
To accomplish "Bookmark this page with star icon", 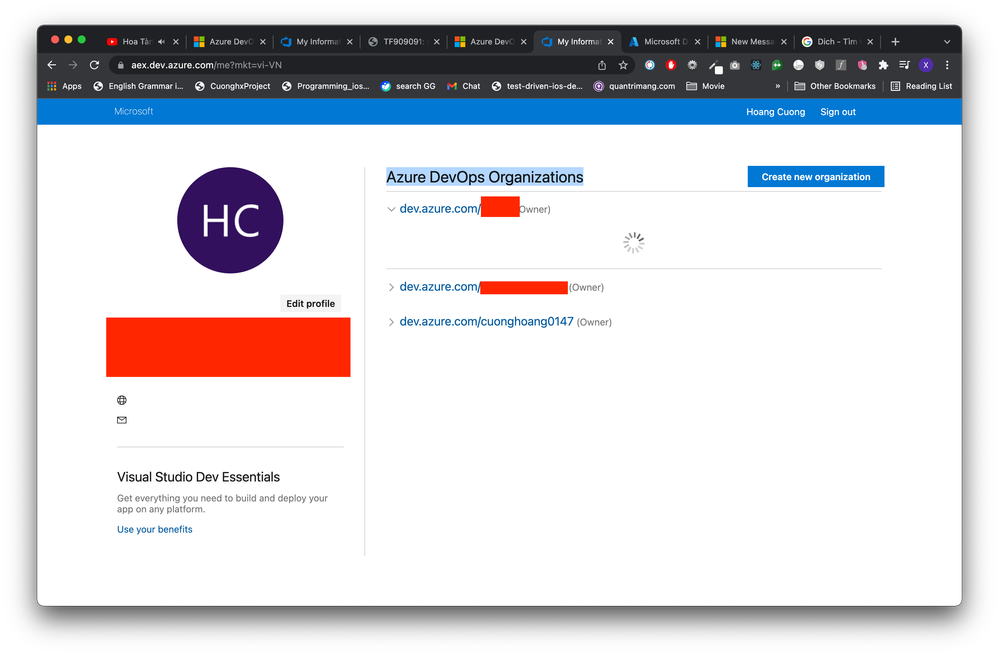I will coord(623,65).
